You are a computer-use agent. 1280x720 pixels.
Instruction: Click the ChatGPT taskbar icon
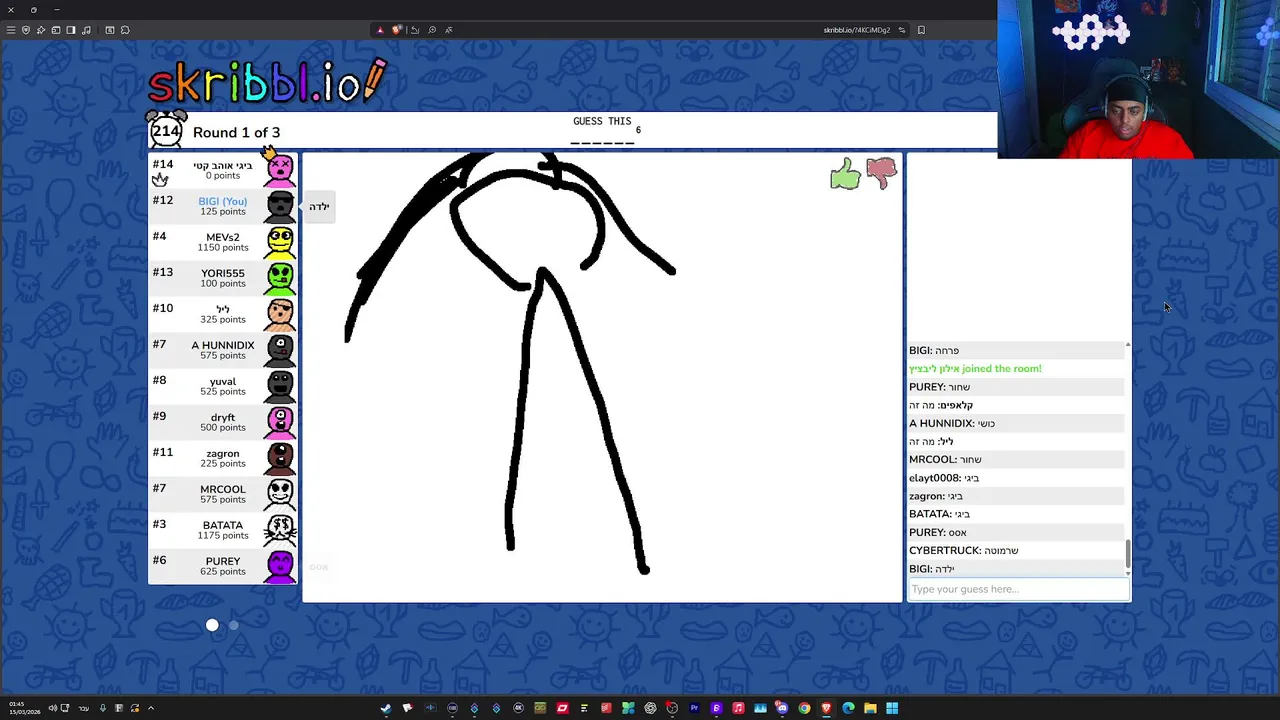pyautogui.click(x=651, y=708)
